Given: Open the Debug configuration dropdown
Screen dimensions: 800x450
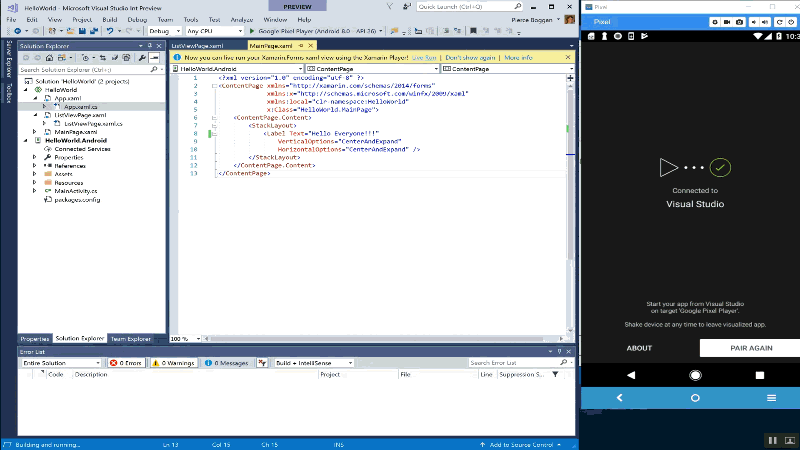Looking at the screenshot, I should [164, 31].
